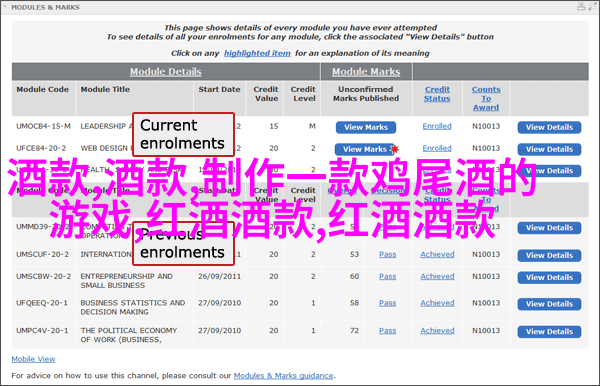Click the credit value 15 for UMOCB4-15-M
The width and height of the screenshot is (600, 386).
(274, 126)
